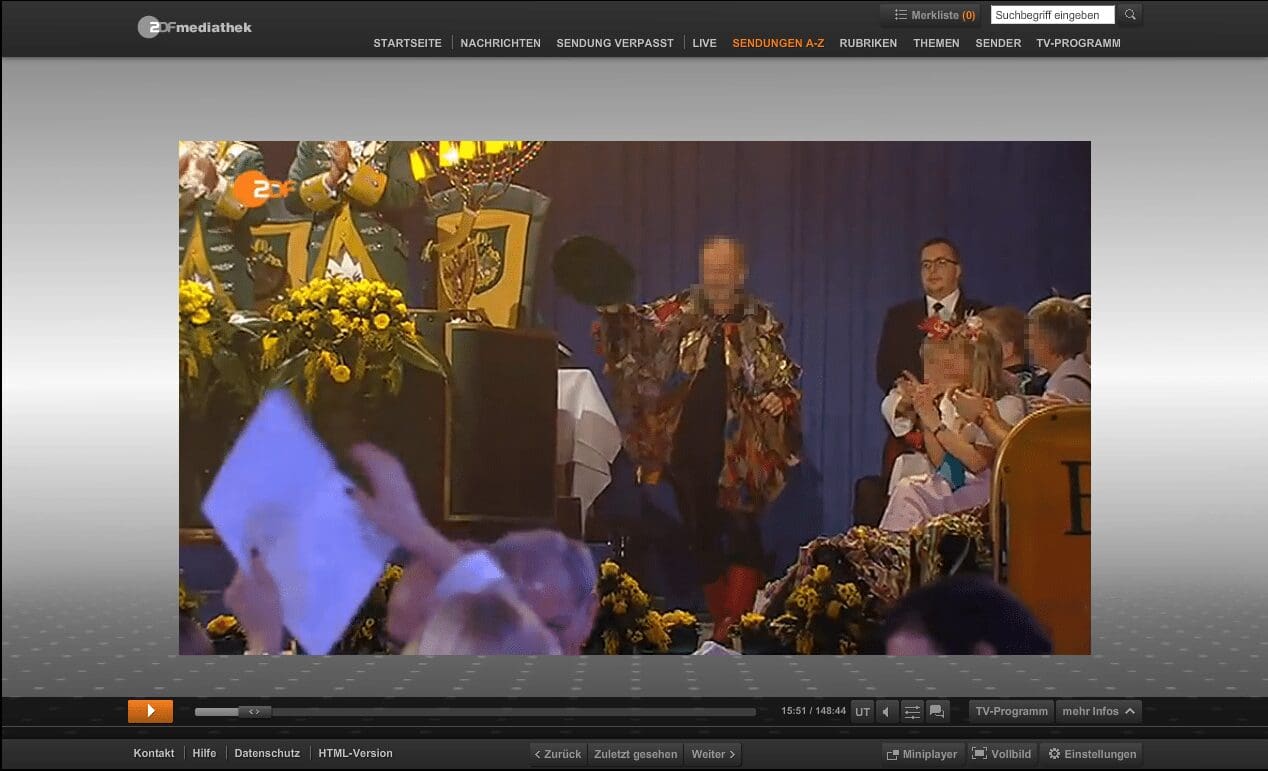
Task: Go to Weiter next item
Action: tap(714, 754)
